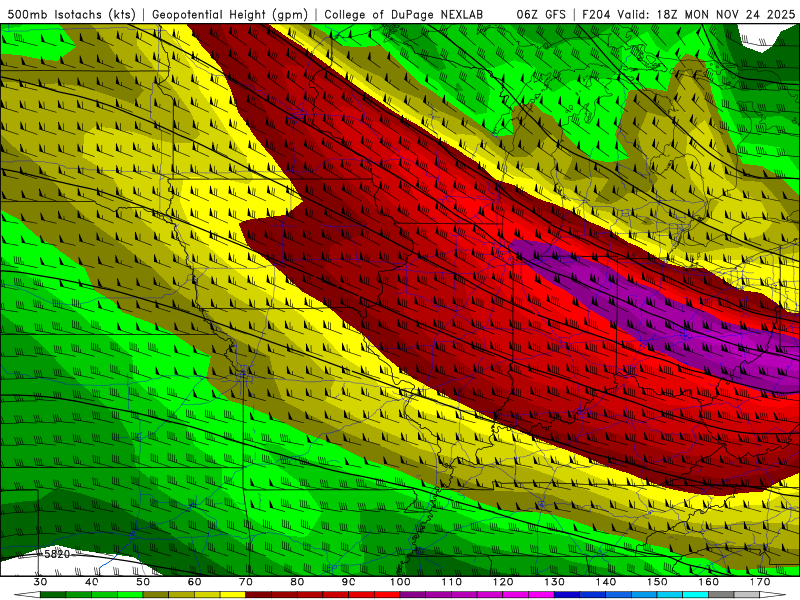800x600 pixels.
Task: Select the 70 value on the legend scale
Action: click(246, 582)
